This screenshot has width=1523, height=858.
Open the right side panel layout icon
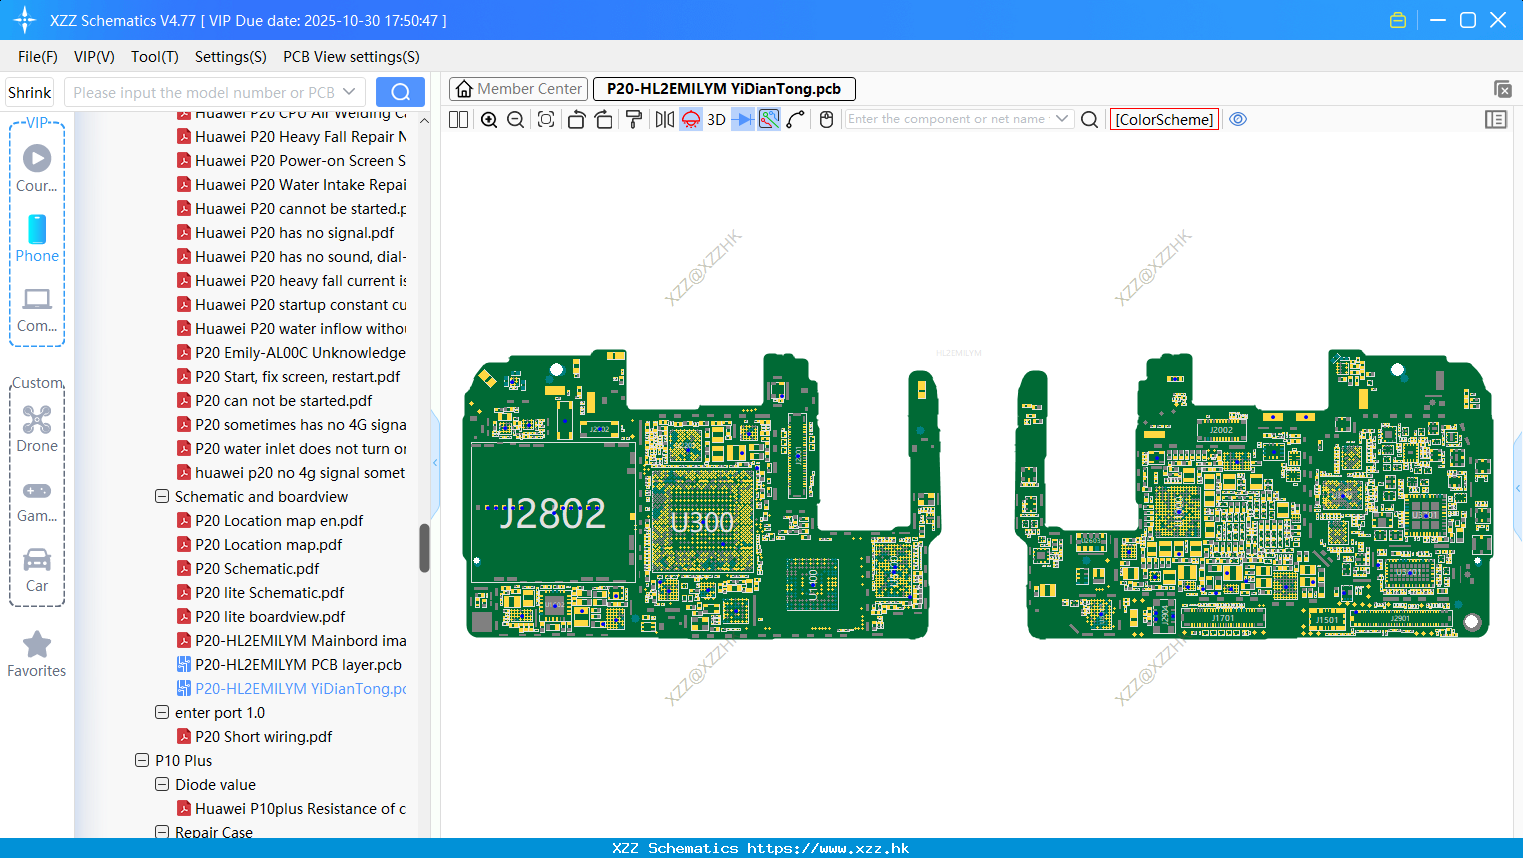tap(1496, 120)
